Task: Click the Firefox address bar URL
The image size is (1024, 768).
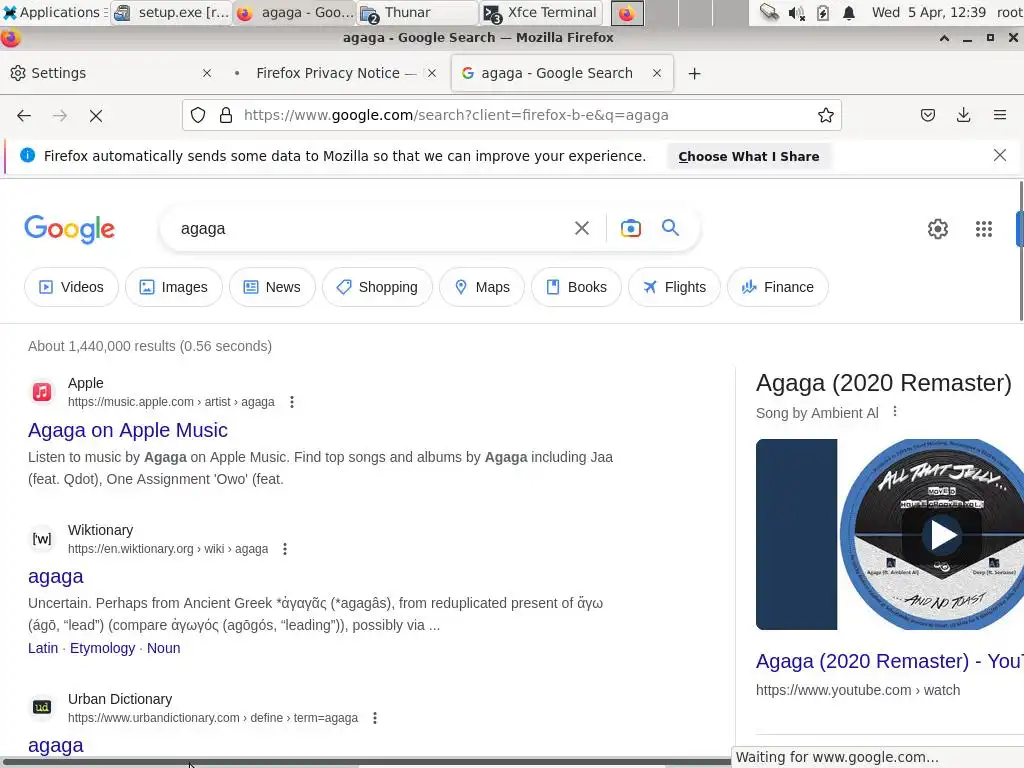Action: click(x=456, y=116)
